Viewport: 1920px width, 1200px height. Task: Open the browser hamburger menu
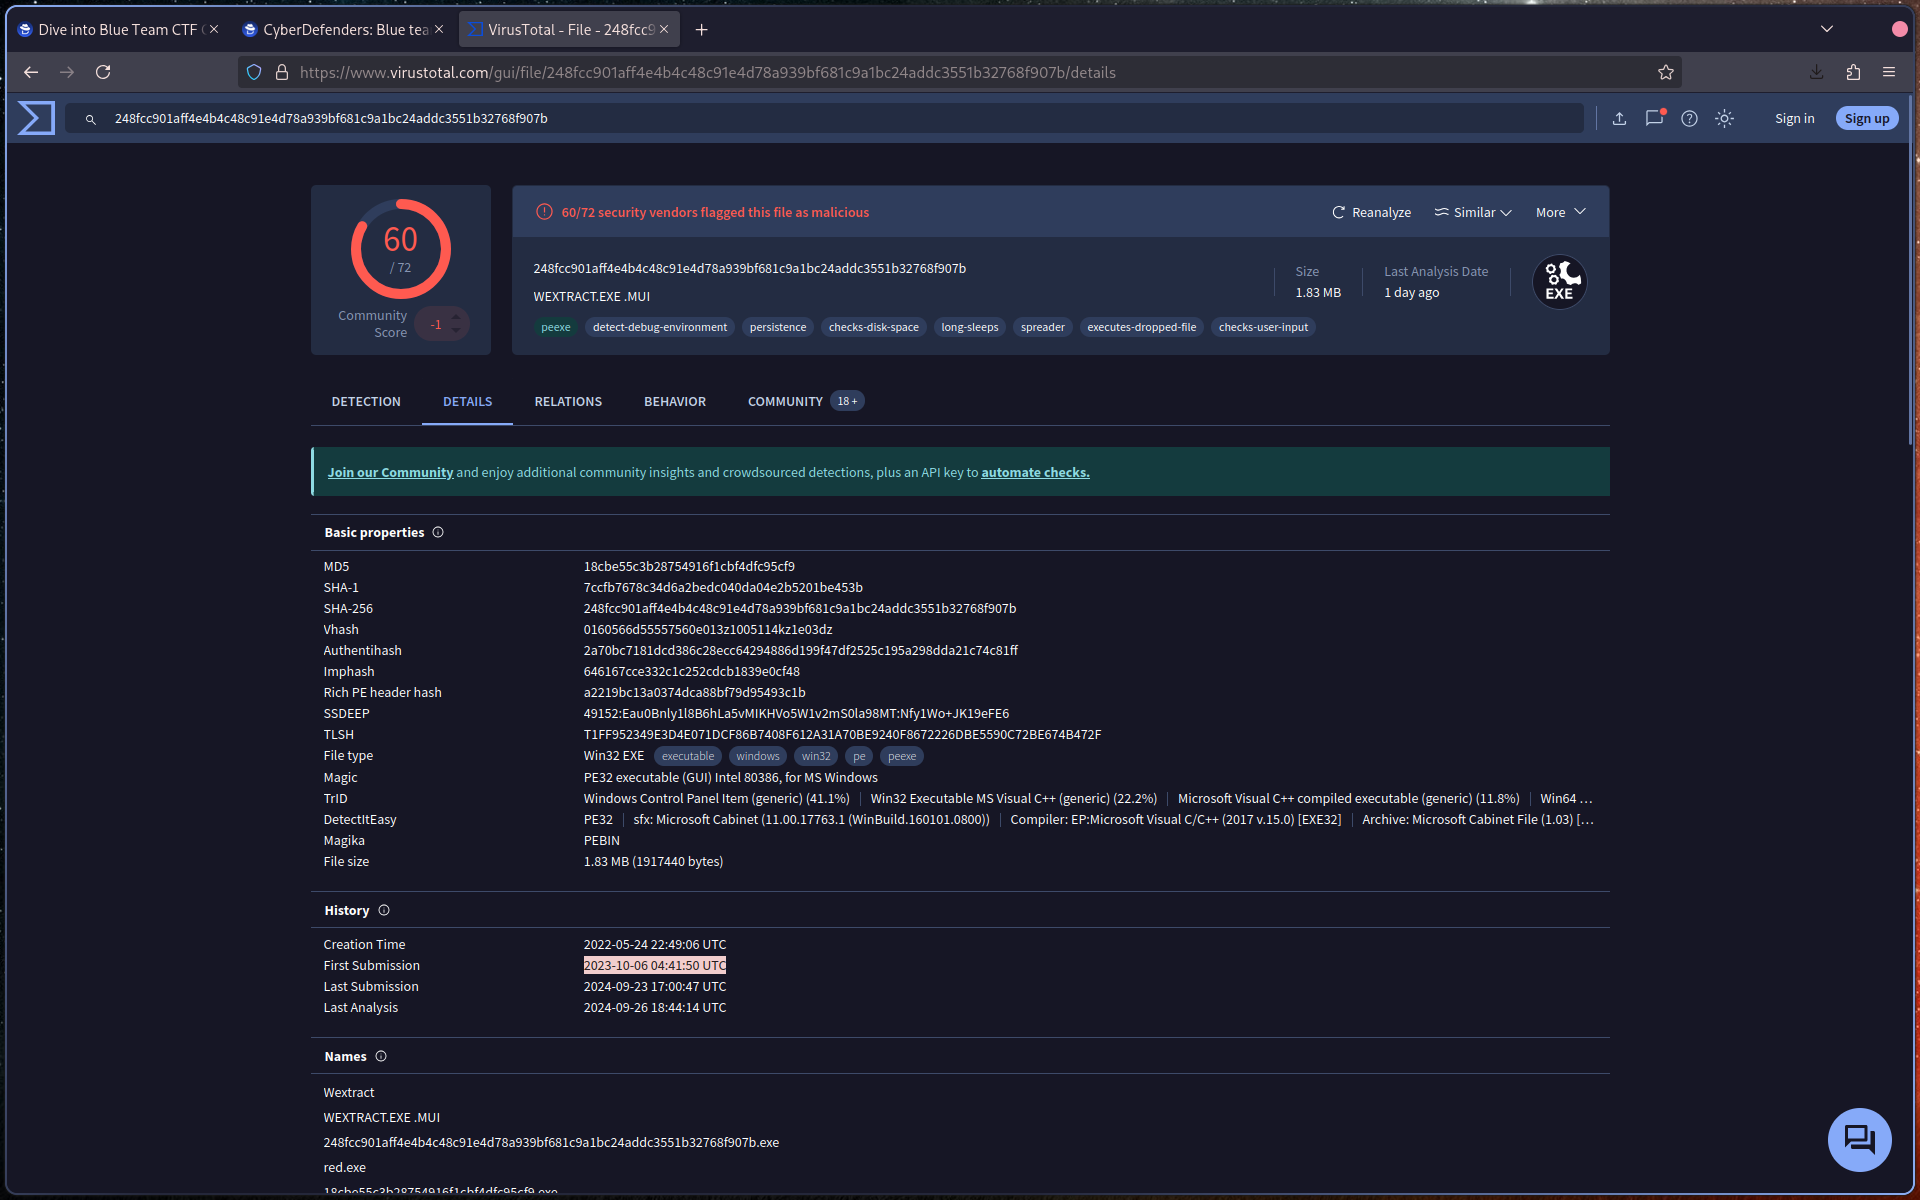(x=1889, y=72)
